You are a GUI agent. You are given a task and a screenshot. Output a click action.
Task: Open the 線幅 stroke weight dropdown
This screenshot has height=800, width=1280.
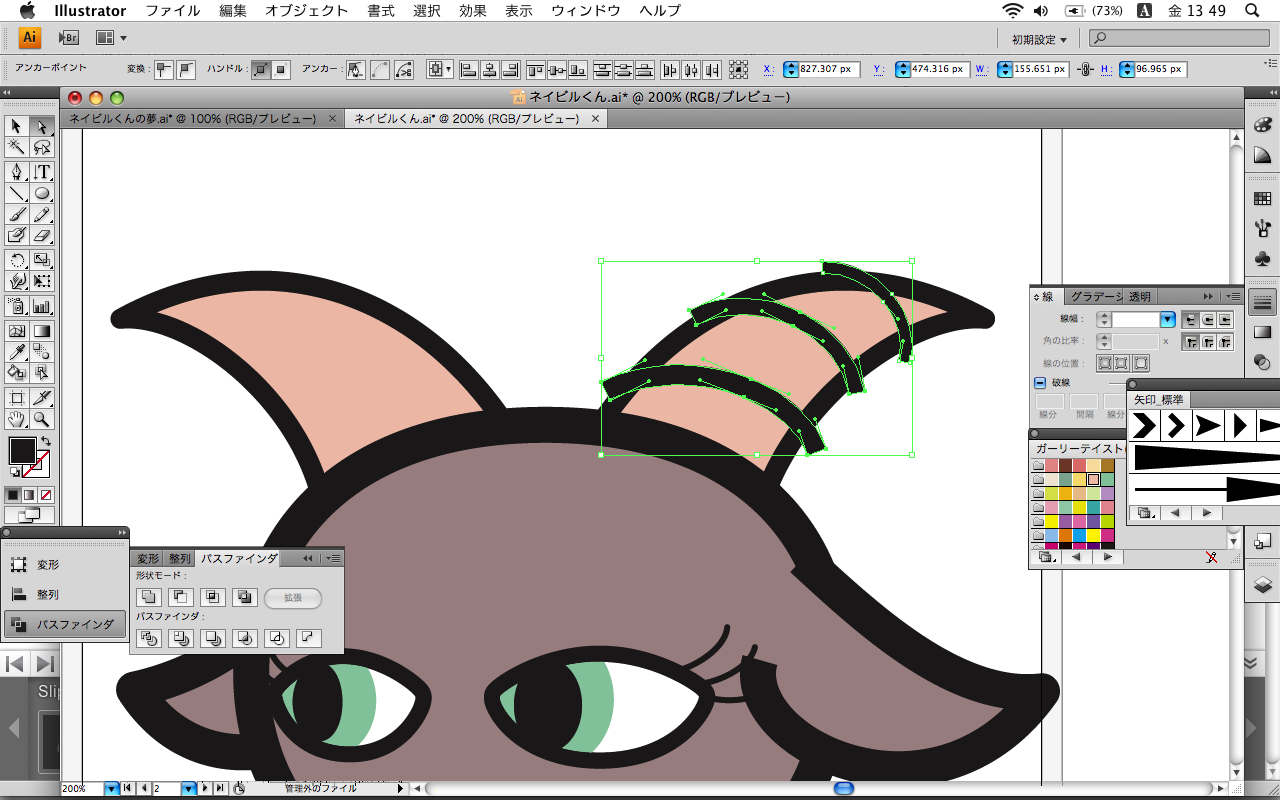tap(1167, 320)
